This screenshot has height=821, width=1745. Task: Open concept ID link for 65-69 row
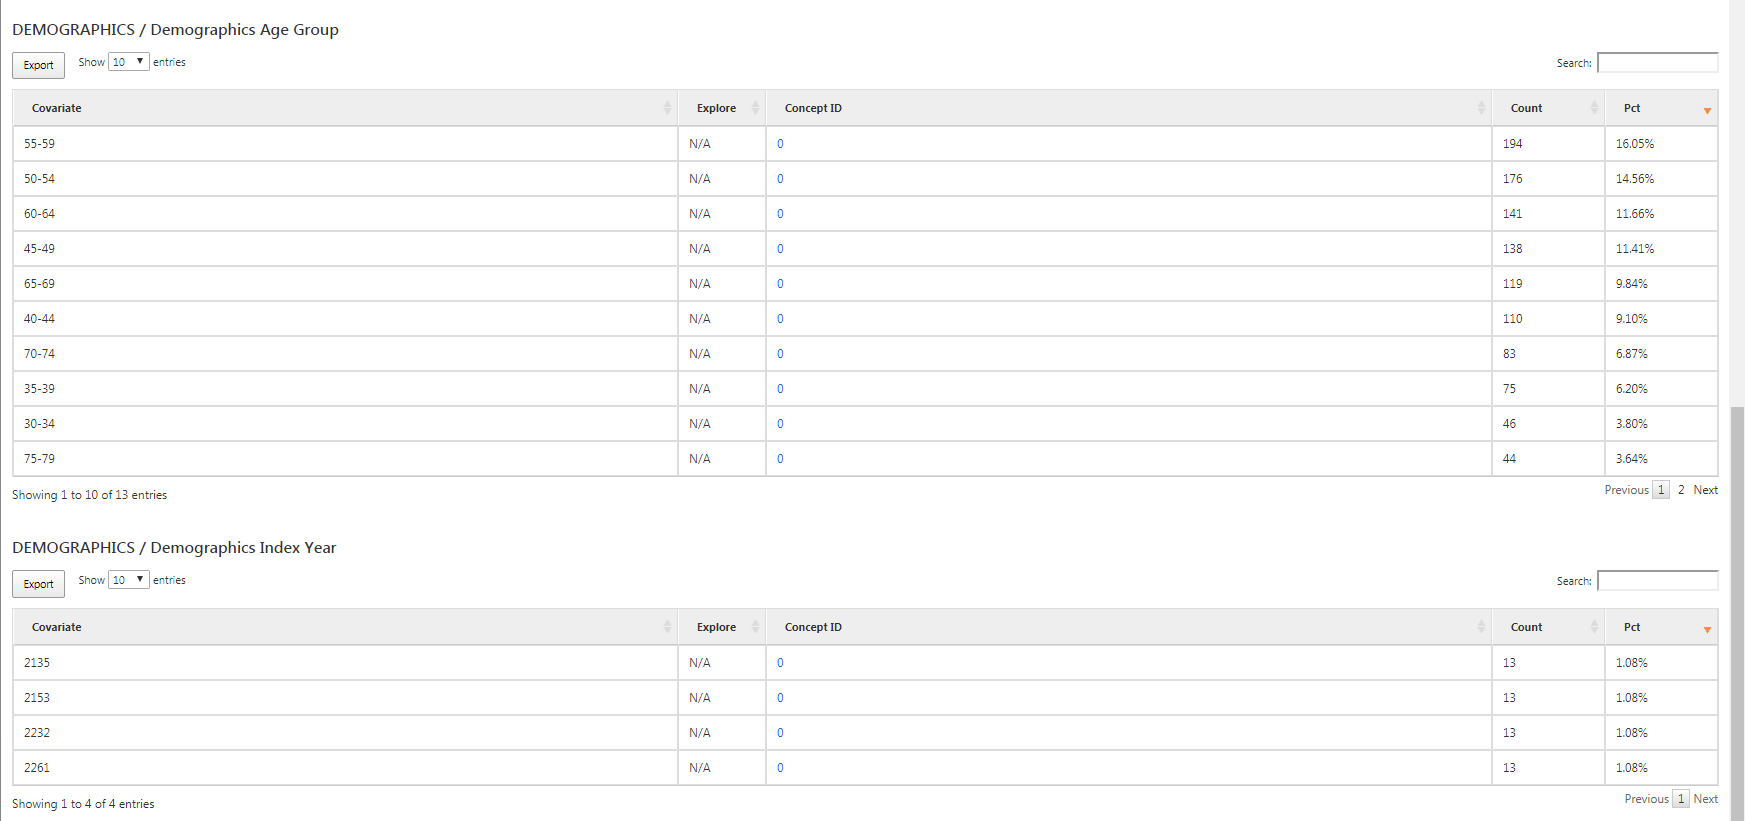pyautogui.click(x=780, y=284)
